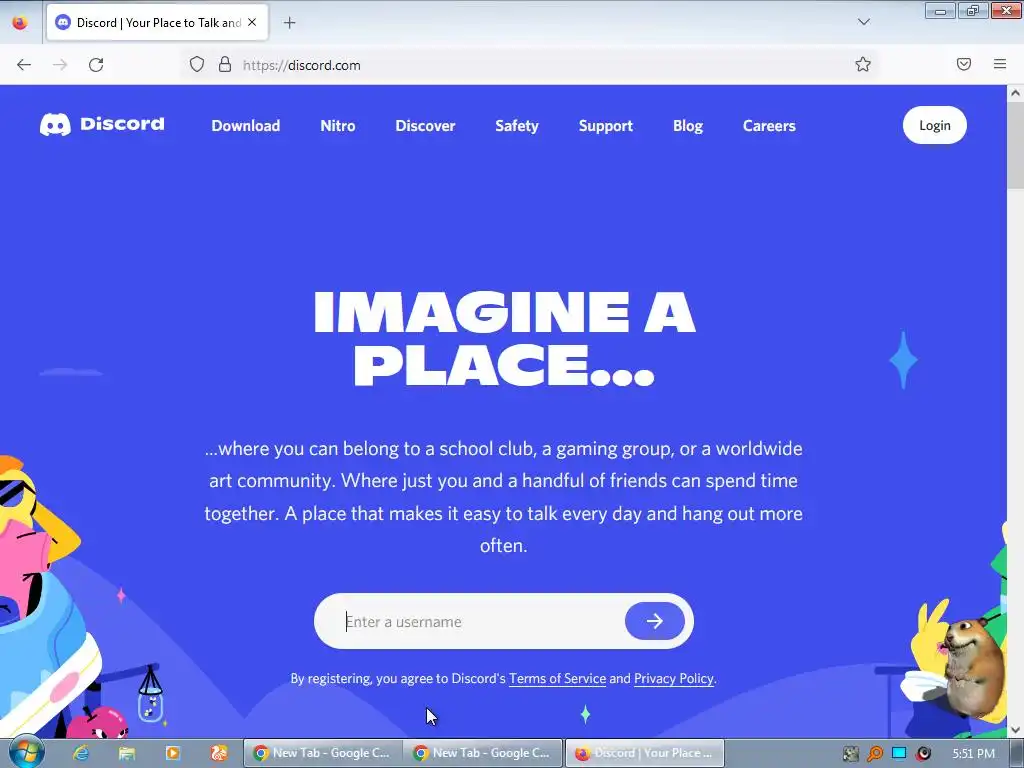The width and height of the screenshot is (1024, 768).
Task: Click the white Login button
Action: (x=935, y=125)
